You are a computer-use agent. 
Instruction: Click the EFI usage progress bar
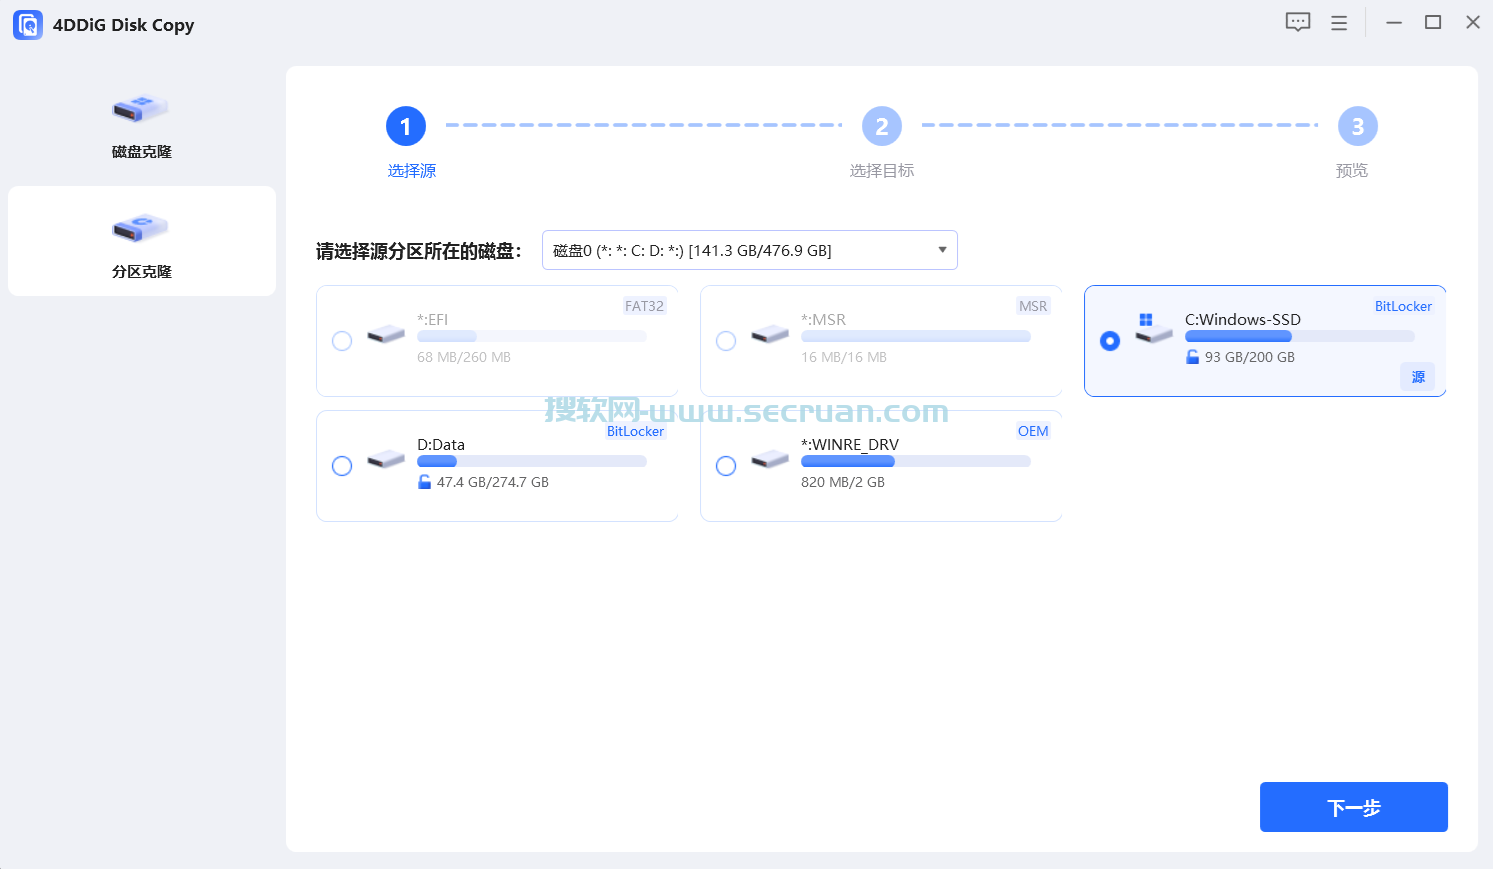click(x=532, y=337)
